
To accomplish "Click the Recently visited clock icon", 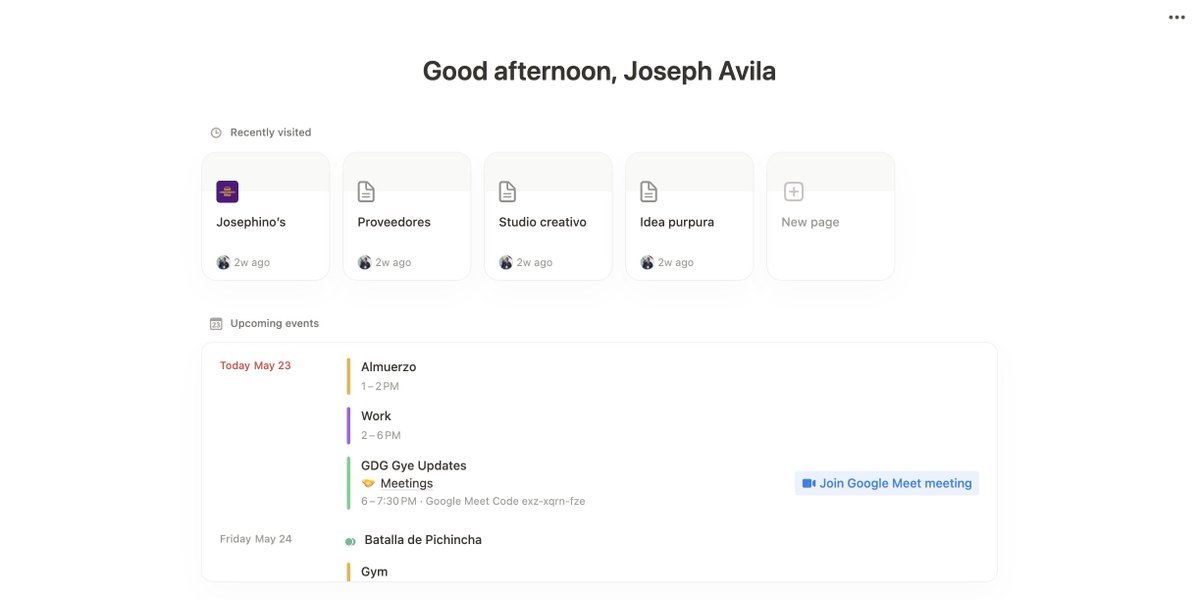I will pos(216,132).
